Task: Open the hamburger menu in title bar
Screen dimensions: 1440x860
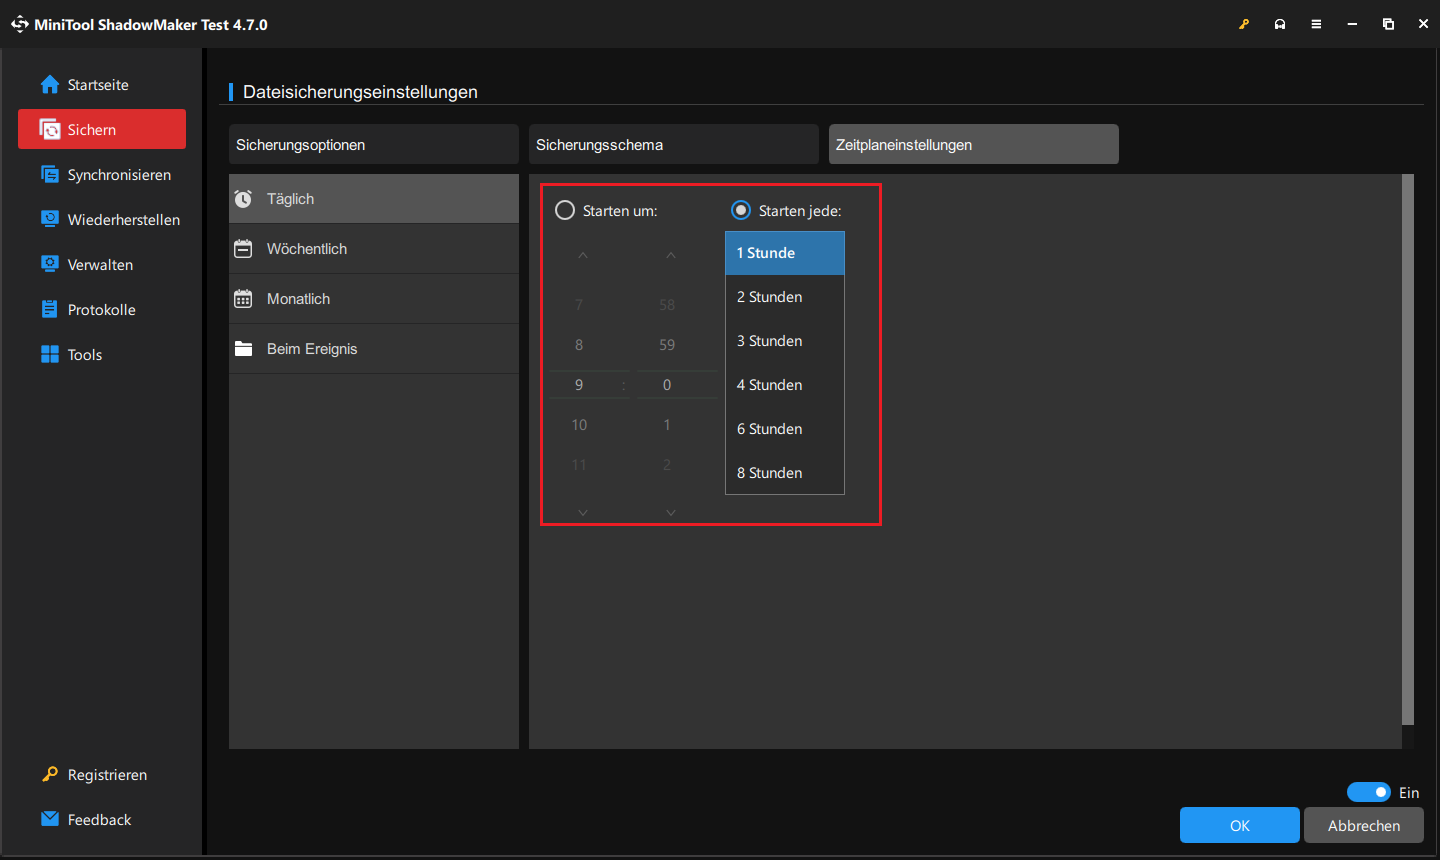Action: pos(1316,24)
